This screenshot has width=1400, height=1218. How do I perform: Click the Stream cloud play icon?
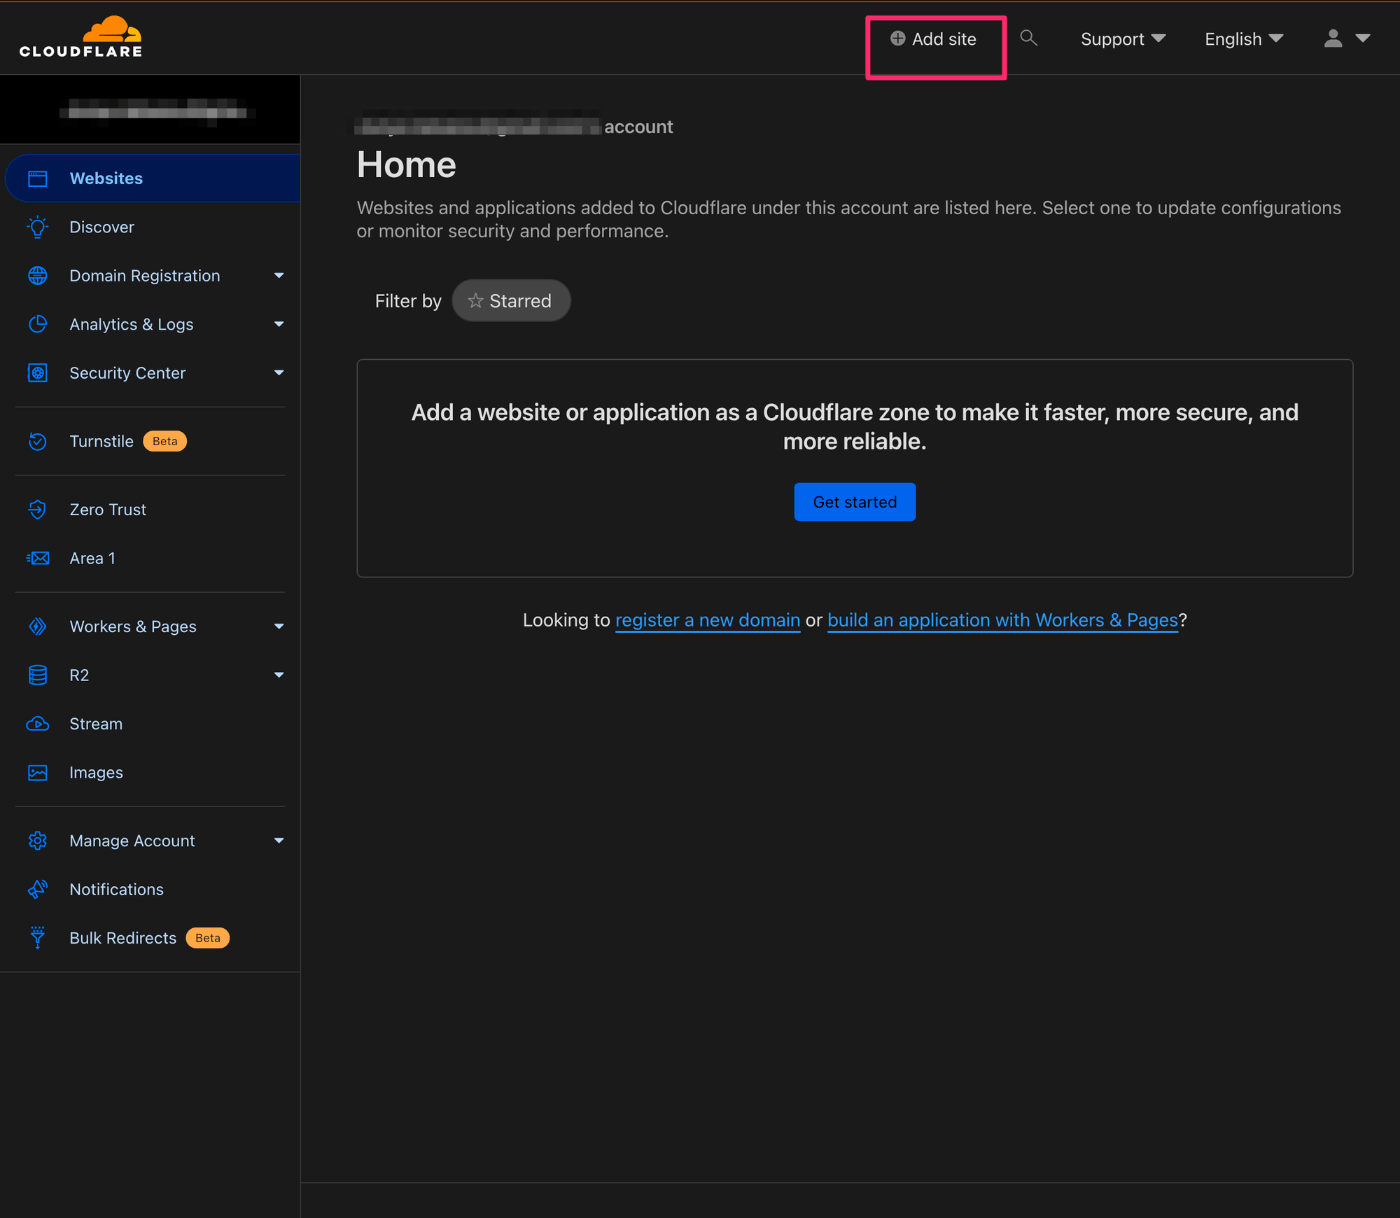pyautogui.click(x=38, y=724)
